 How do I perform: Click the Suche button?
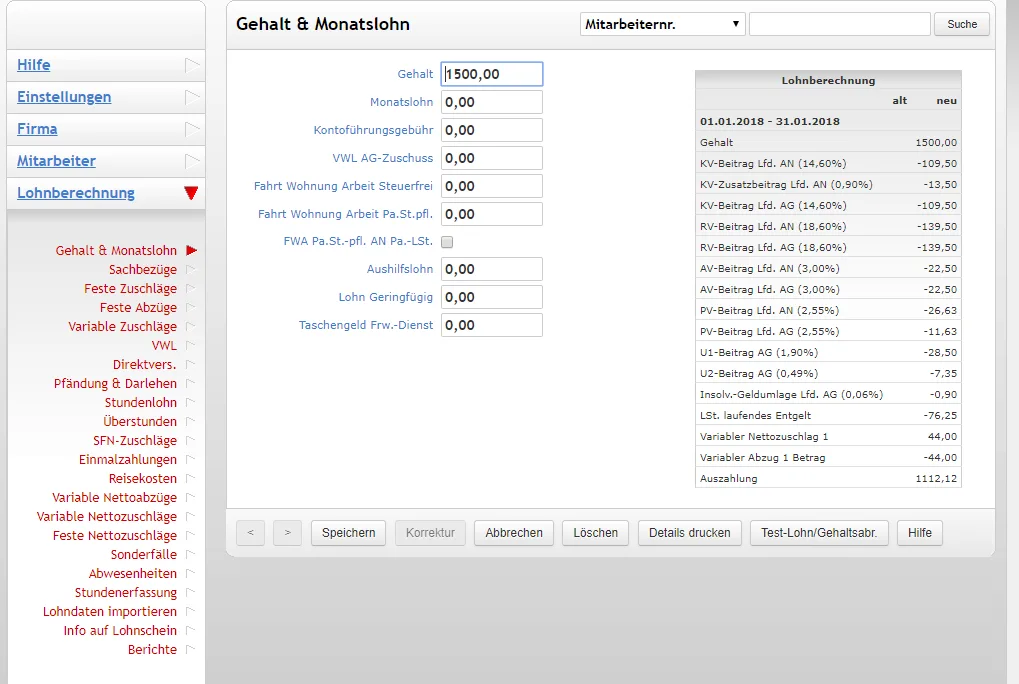click(962, 24)
